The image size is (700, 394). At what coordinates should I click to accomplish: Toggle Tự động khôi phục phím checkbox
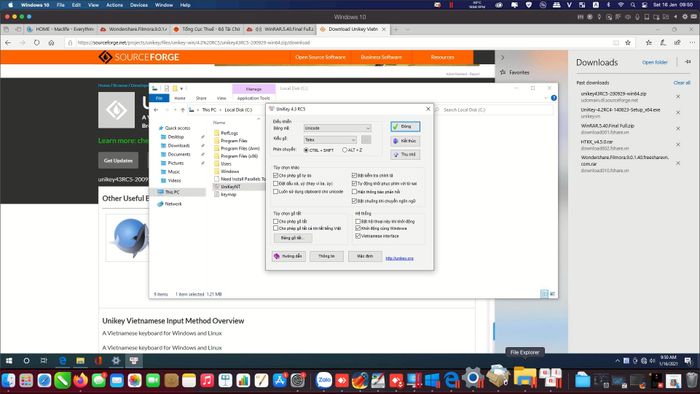[x=354, y=183]
